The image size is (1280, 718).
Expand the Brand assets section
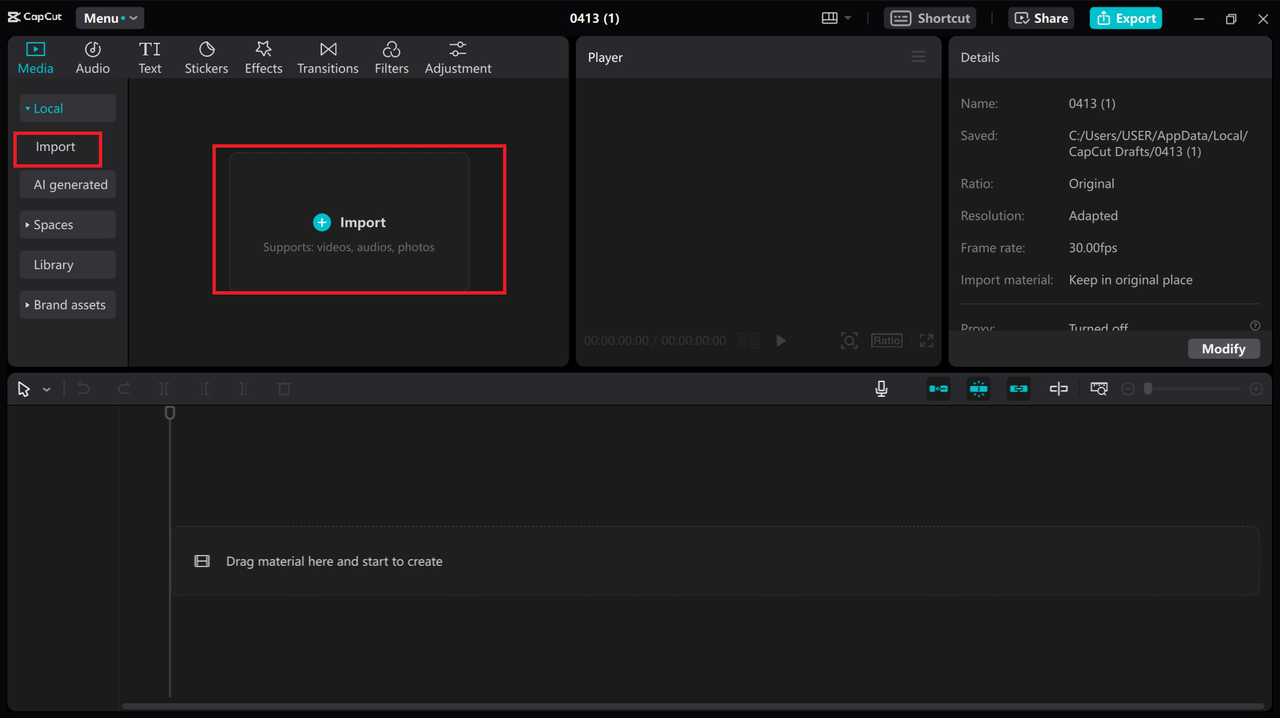coord(67,305)
